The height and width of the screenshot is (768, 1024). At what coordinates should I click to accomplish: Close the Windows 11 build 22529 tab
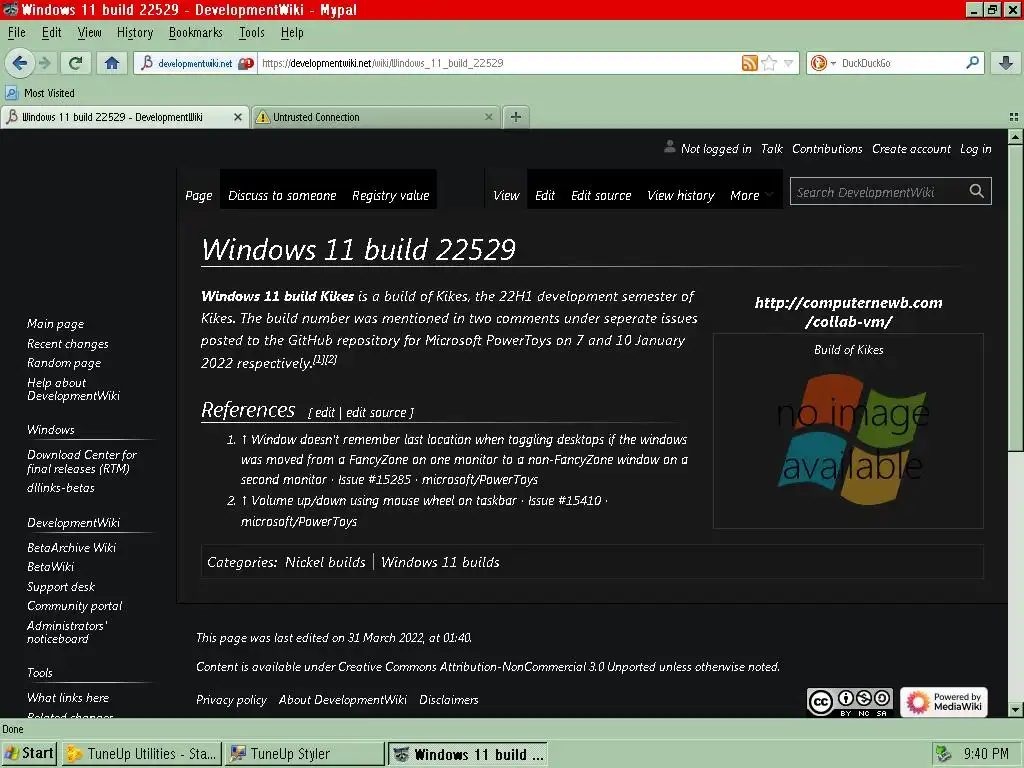tap(238, 117)
